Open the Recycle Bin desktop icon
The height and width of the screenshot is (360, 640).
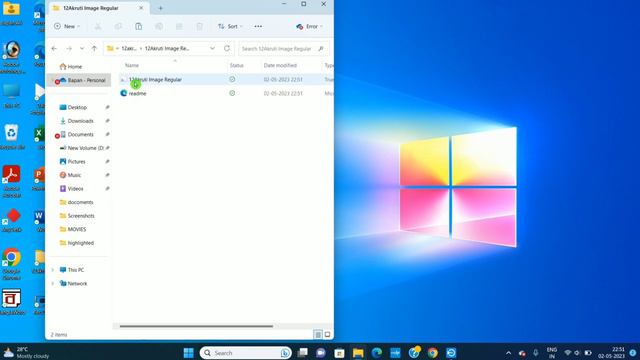point(11,137)
